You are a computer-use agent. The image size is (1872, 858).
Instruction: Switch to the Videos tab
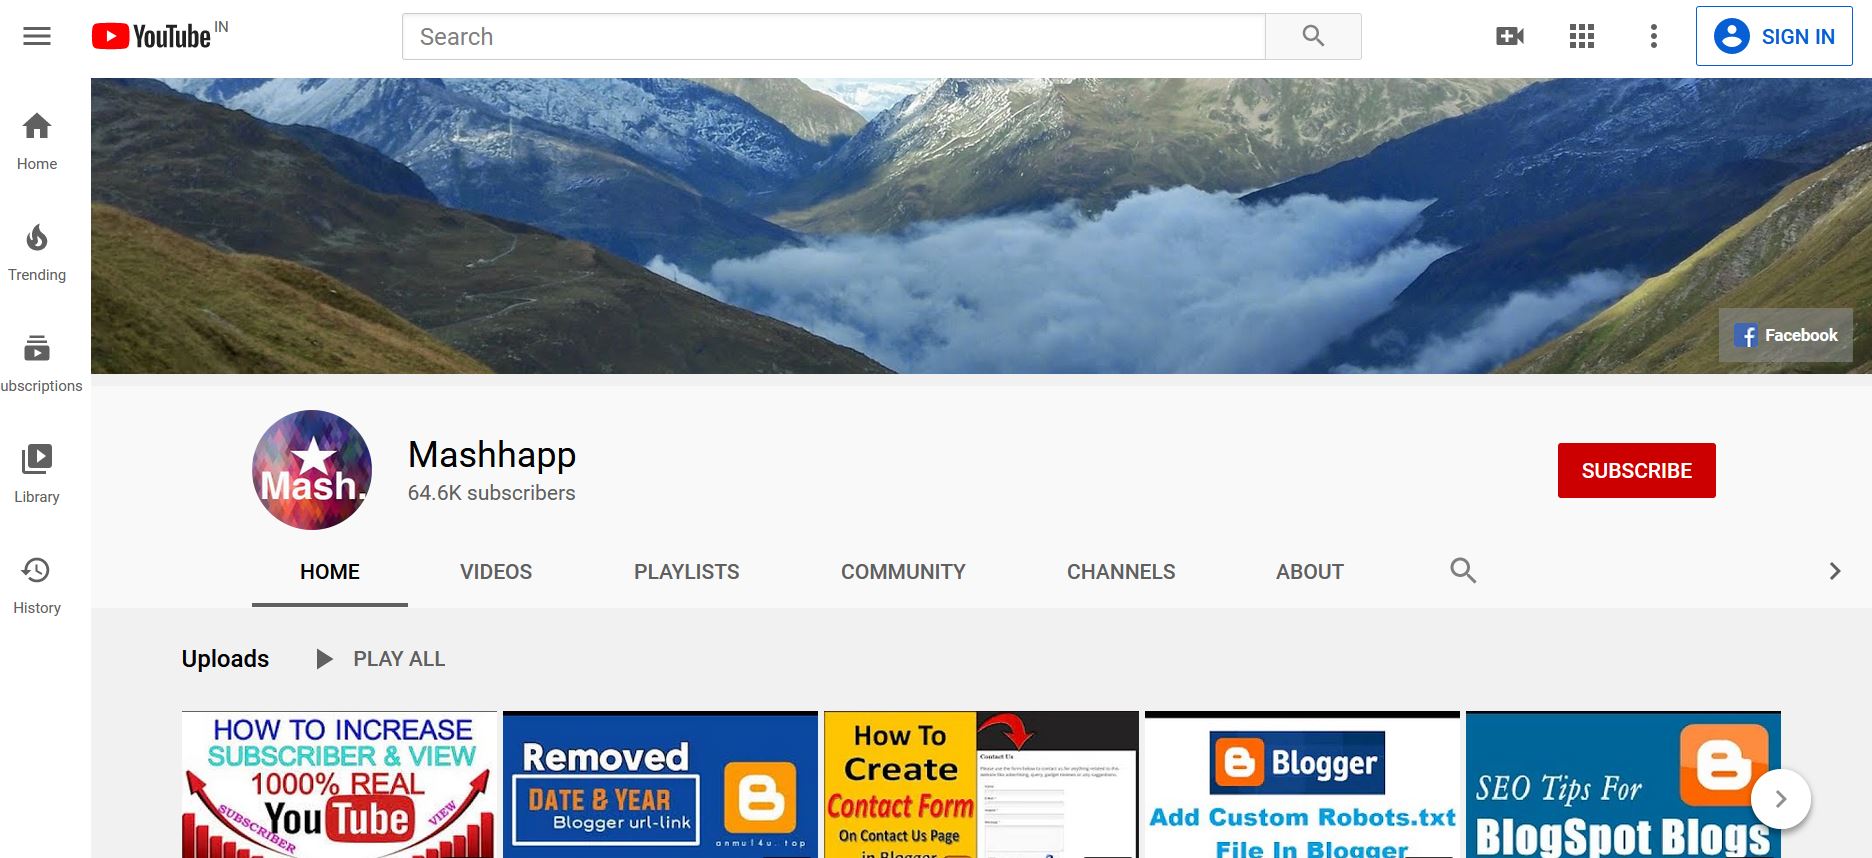[496, 572]
